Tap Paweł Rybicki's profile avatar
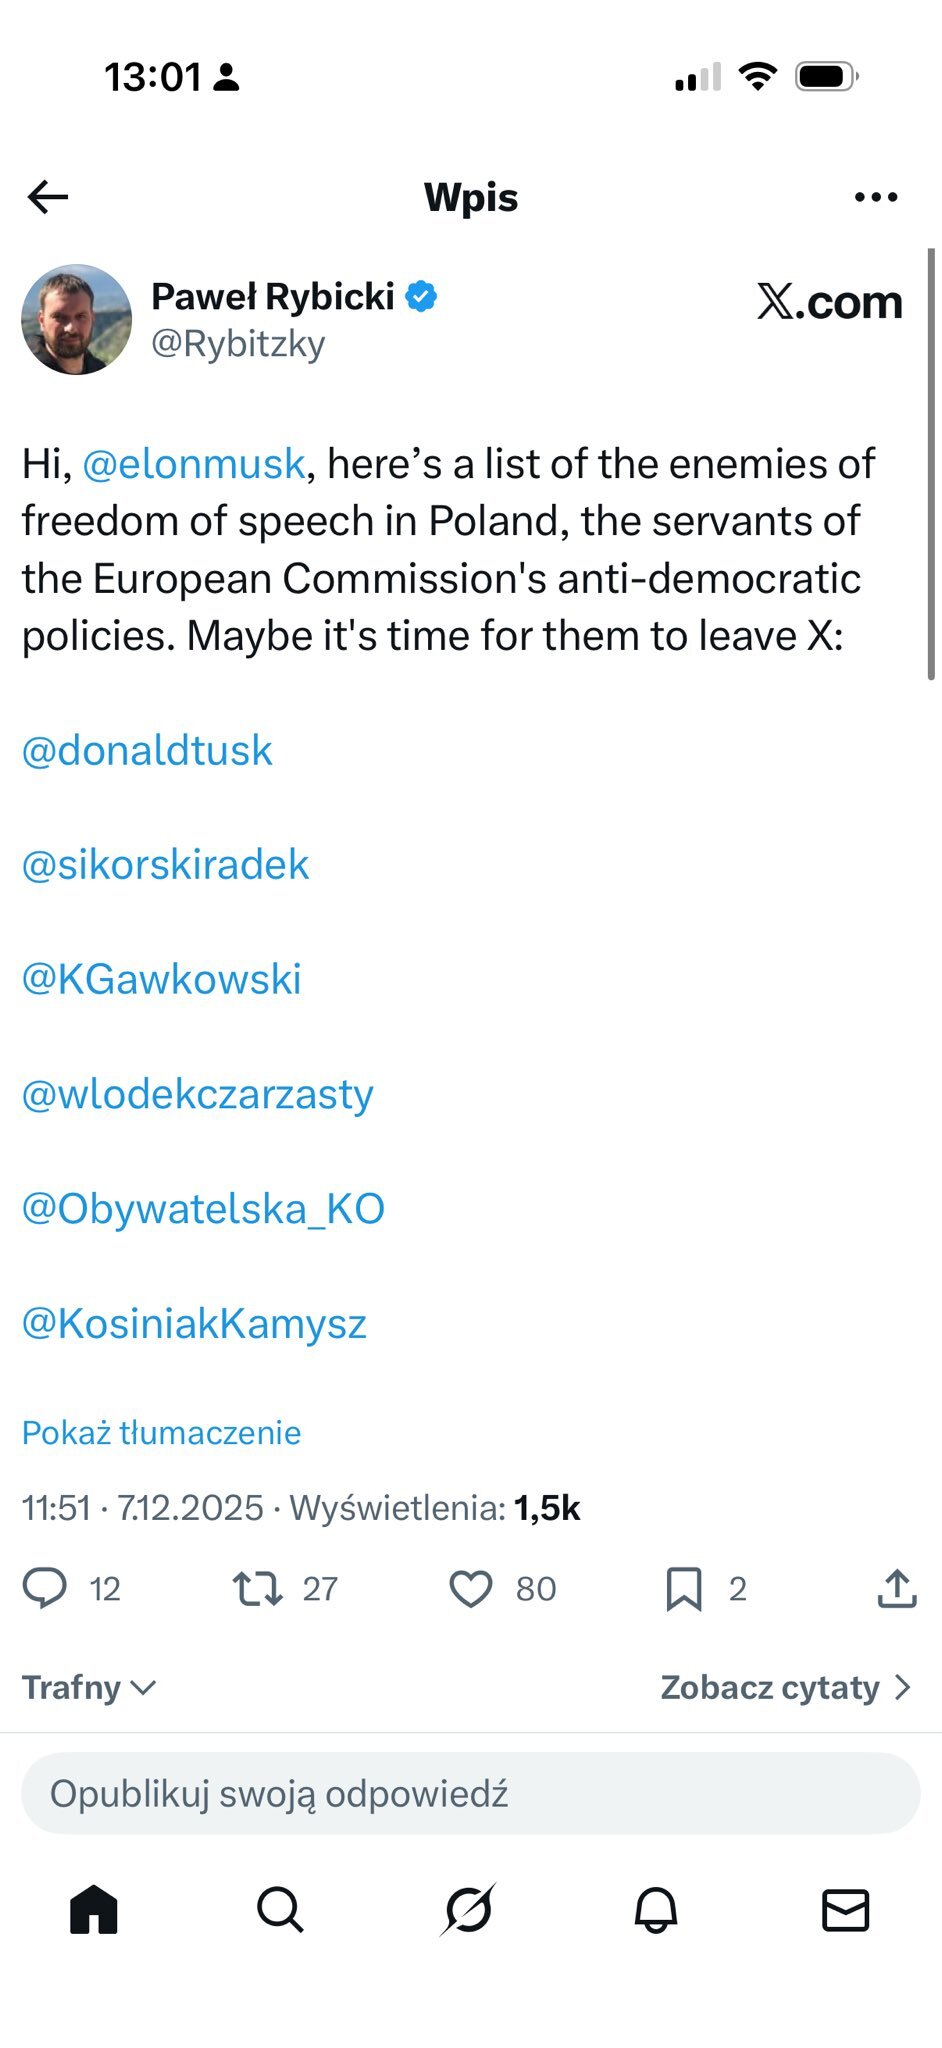The width and height of the screenshot is (942, 2048). (77, 320)
